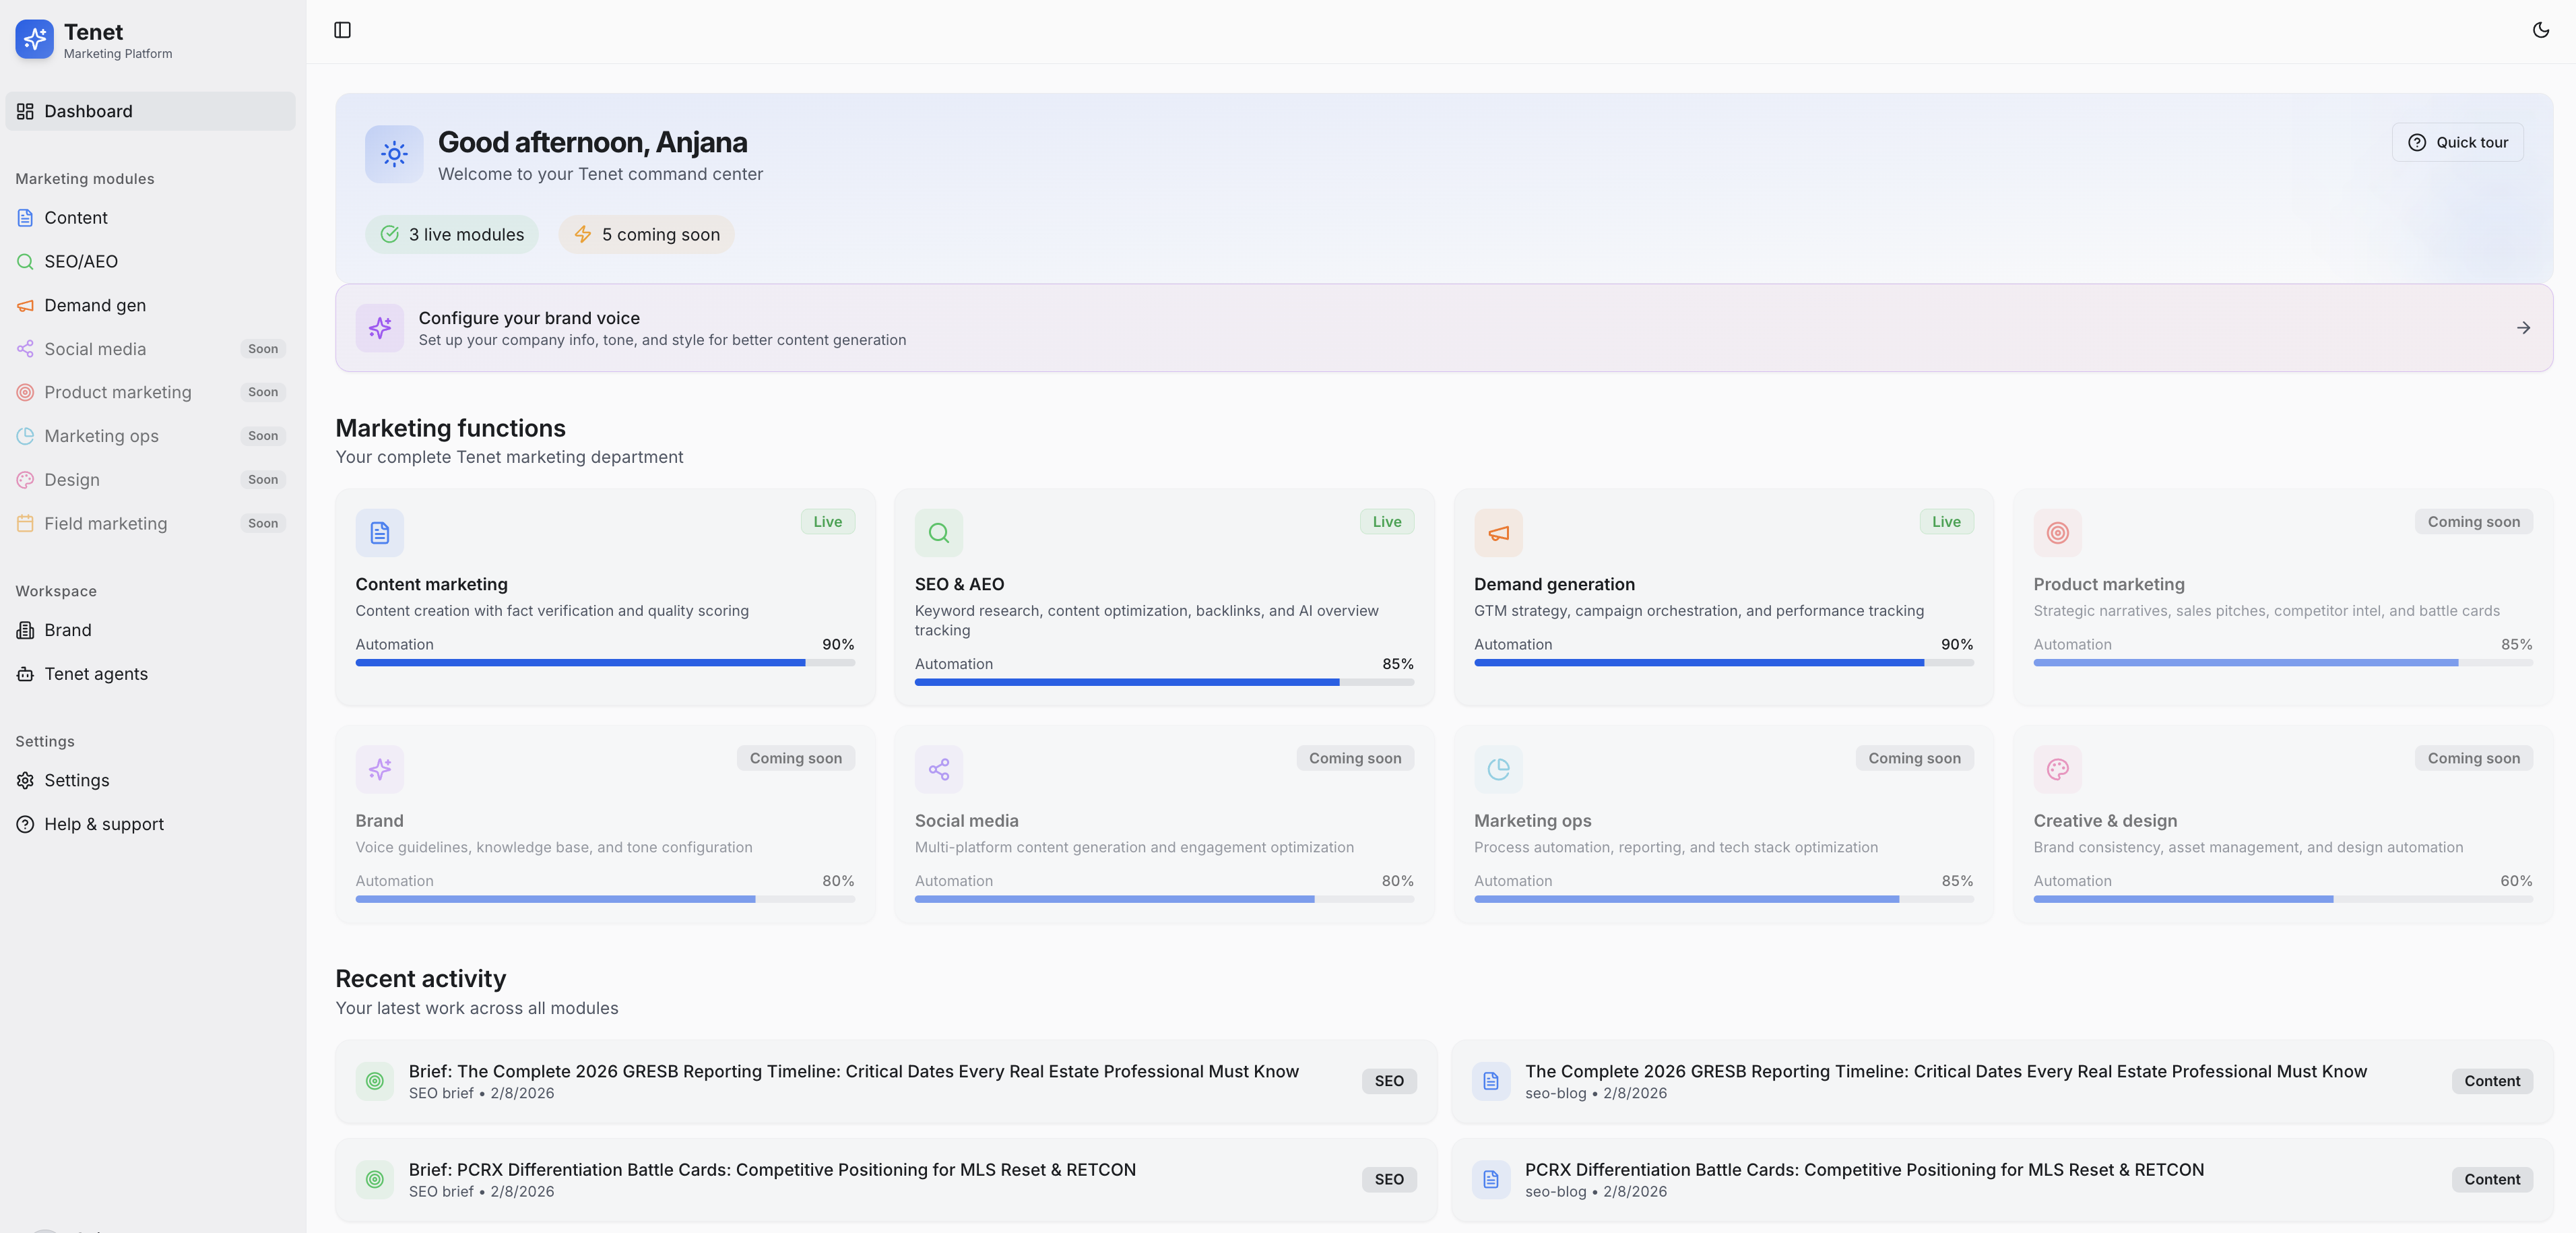Viewport: 2576px width, 1233px height.
Task: Click the sun greeting icon
Action: click(394, 154)
